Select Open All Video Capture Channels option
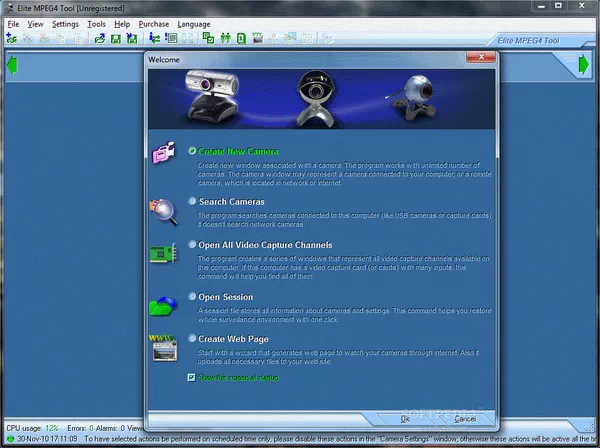The image size is (600, 448). pyautogui.click(x=192, y=244)
